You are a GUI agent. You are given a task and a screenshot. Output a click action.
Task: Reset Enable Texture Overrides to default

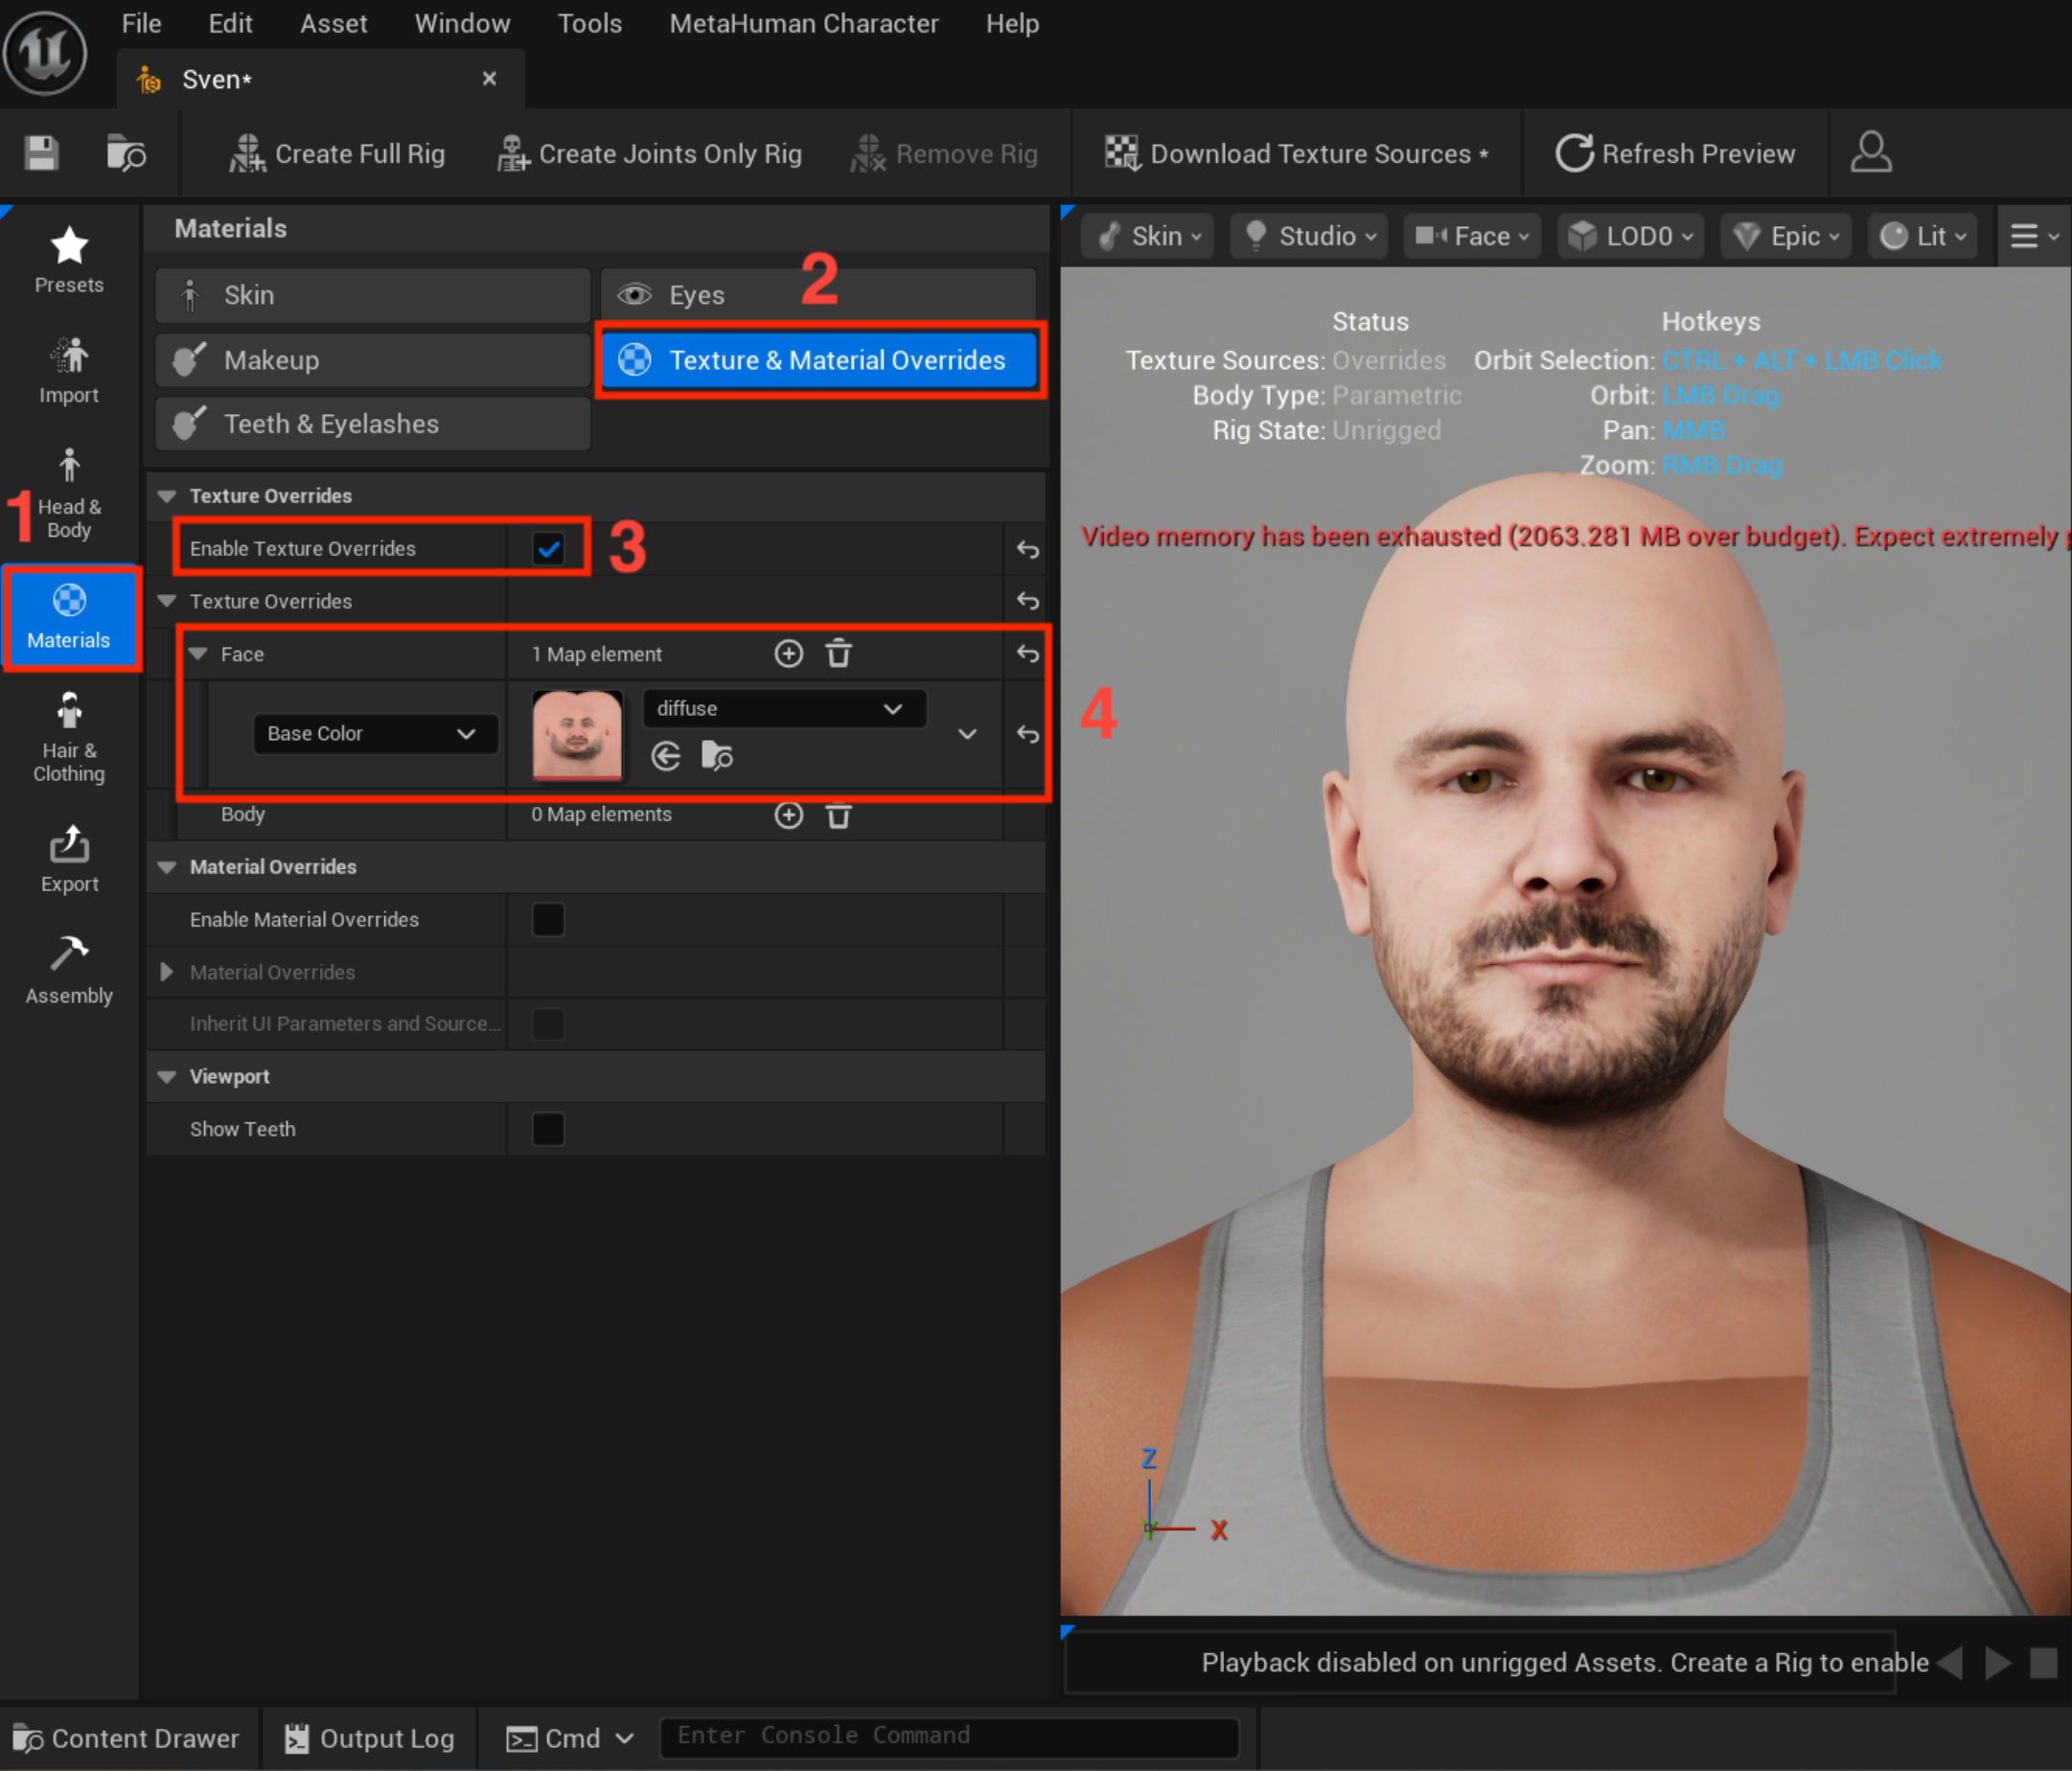pos(1028,549)
